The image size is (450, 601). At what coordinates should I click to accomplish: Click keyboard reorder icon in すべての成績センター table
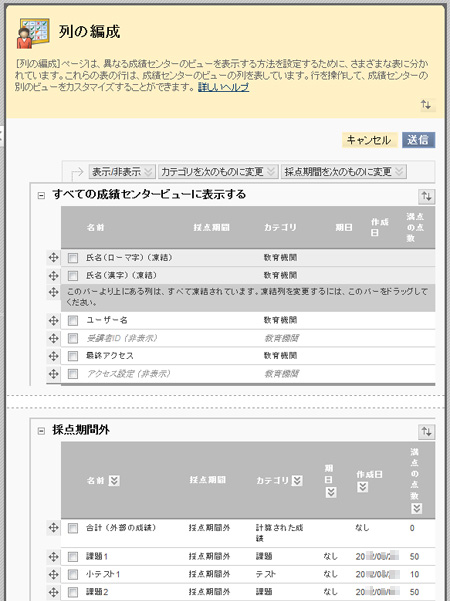click(426, 196)
